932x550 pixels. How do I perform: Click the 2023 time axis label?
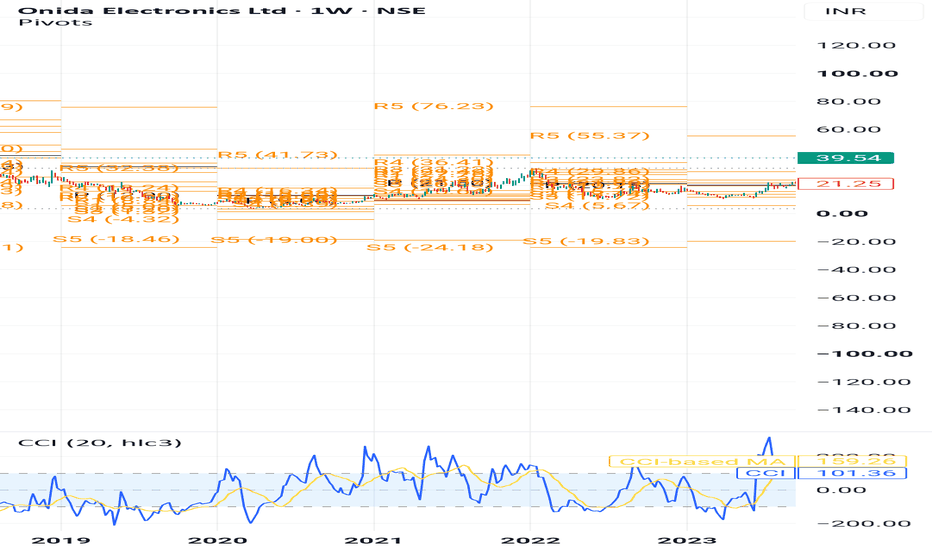pyautogui.click(x=687, y=540)
